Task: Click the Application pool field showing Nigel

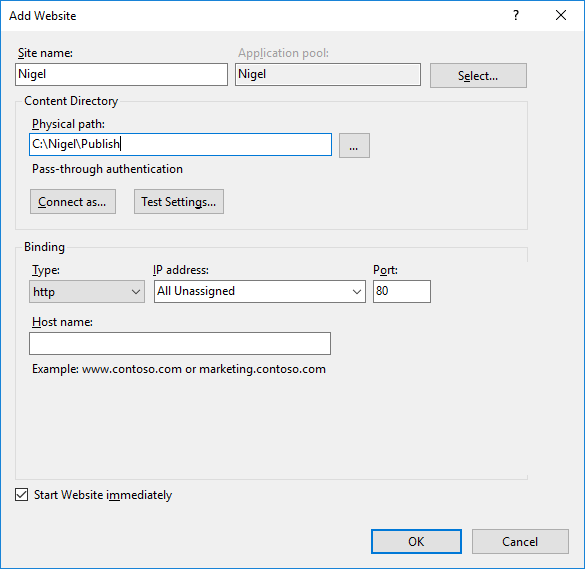Action: click(x=328, y=74)
